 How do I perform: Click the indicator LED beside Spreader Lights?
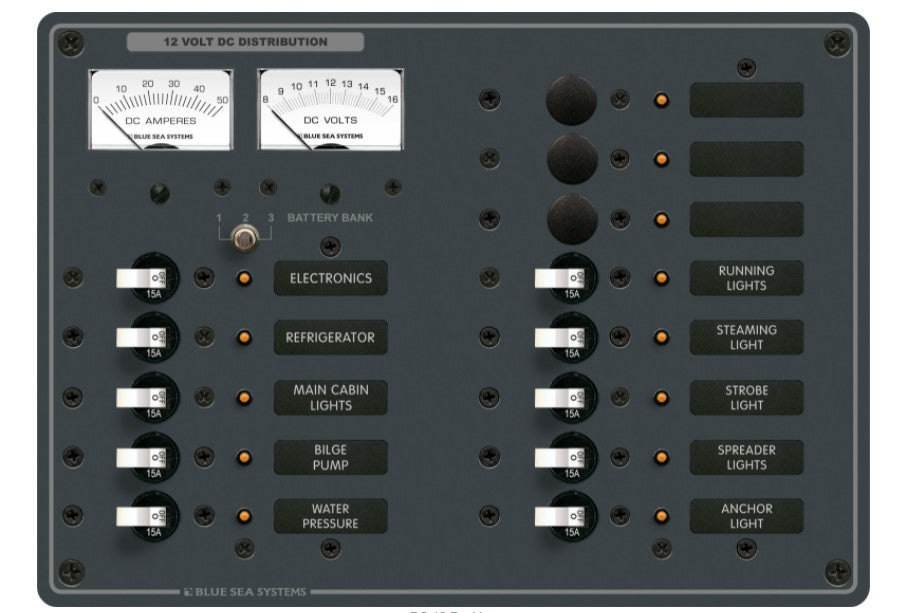661,457
